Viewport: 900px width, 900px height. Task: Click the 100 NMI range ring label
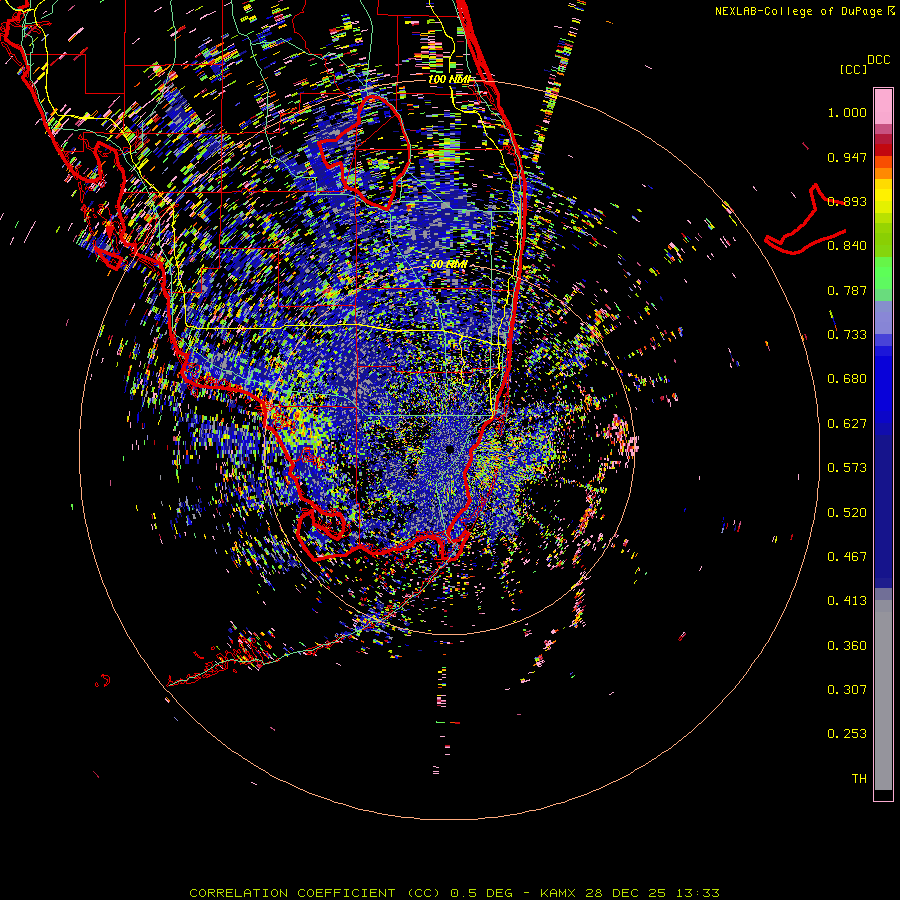pyautogui.click(x=449, y=79)
